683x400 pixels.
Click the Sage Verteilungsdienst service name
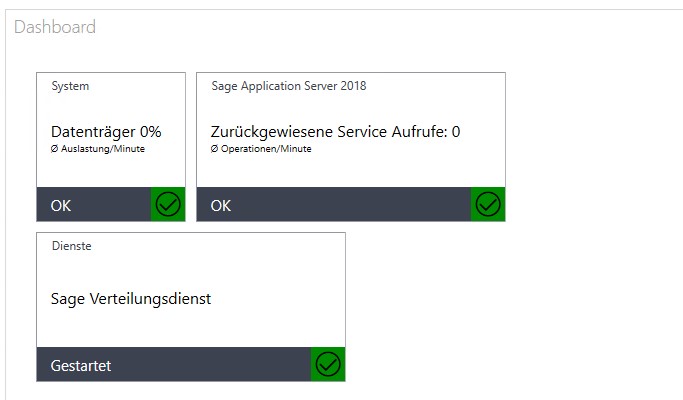[x=131, y=298]
